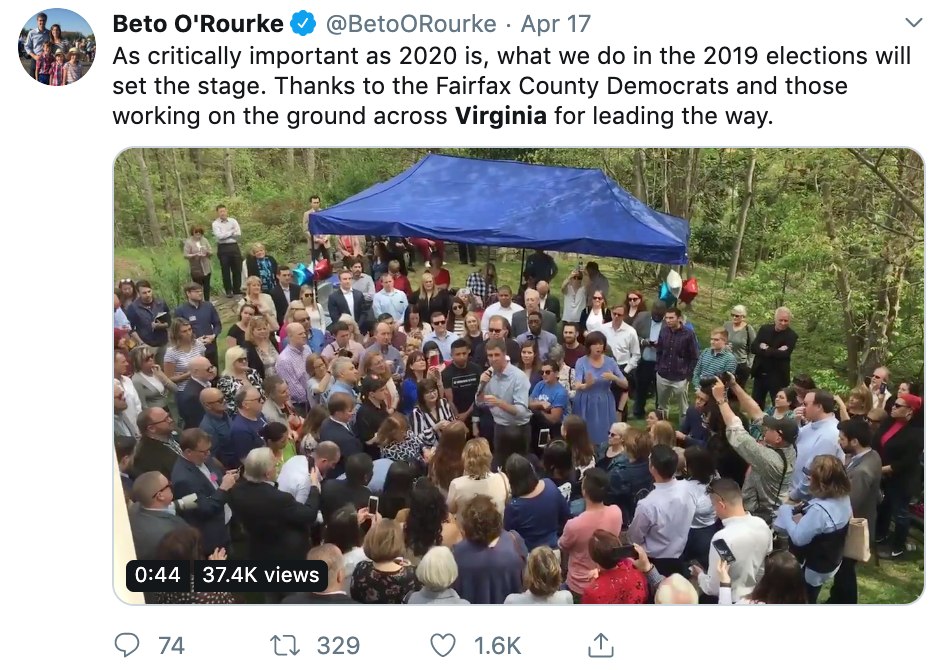Click the Beto O'Rourke display name
This screenshot has height=670, width=942.
pyautogui.click(x=198, y=23)
